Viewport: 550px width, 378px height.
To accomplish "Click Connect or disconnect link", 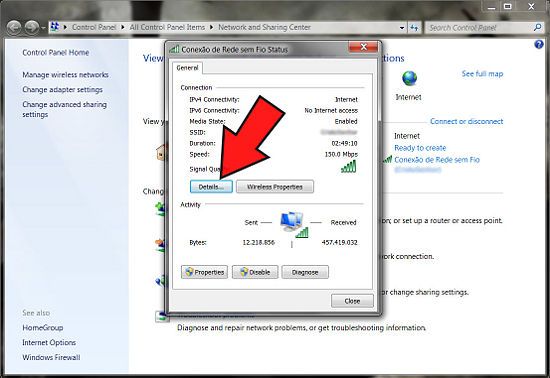I will 467,121.
